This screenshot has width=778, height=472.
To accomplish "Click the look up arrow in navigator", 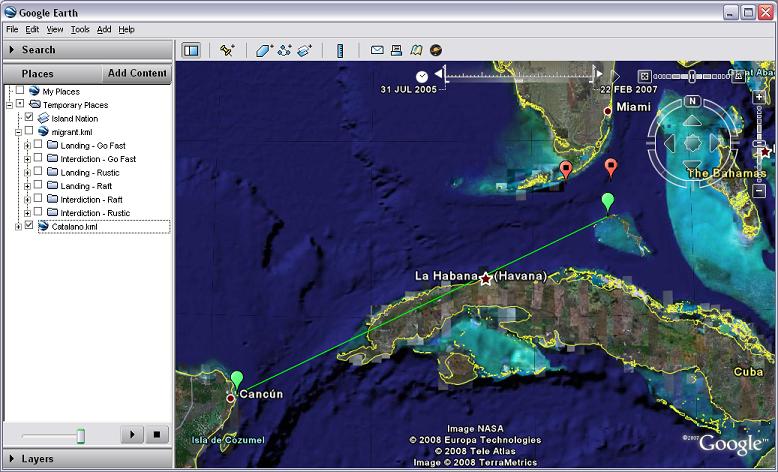I will (x=693, y=121).
